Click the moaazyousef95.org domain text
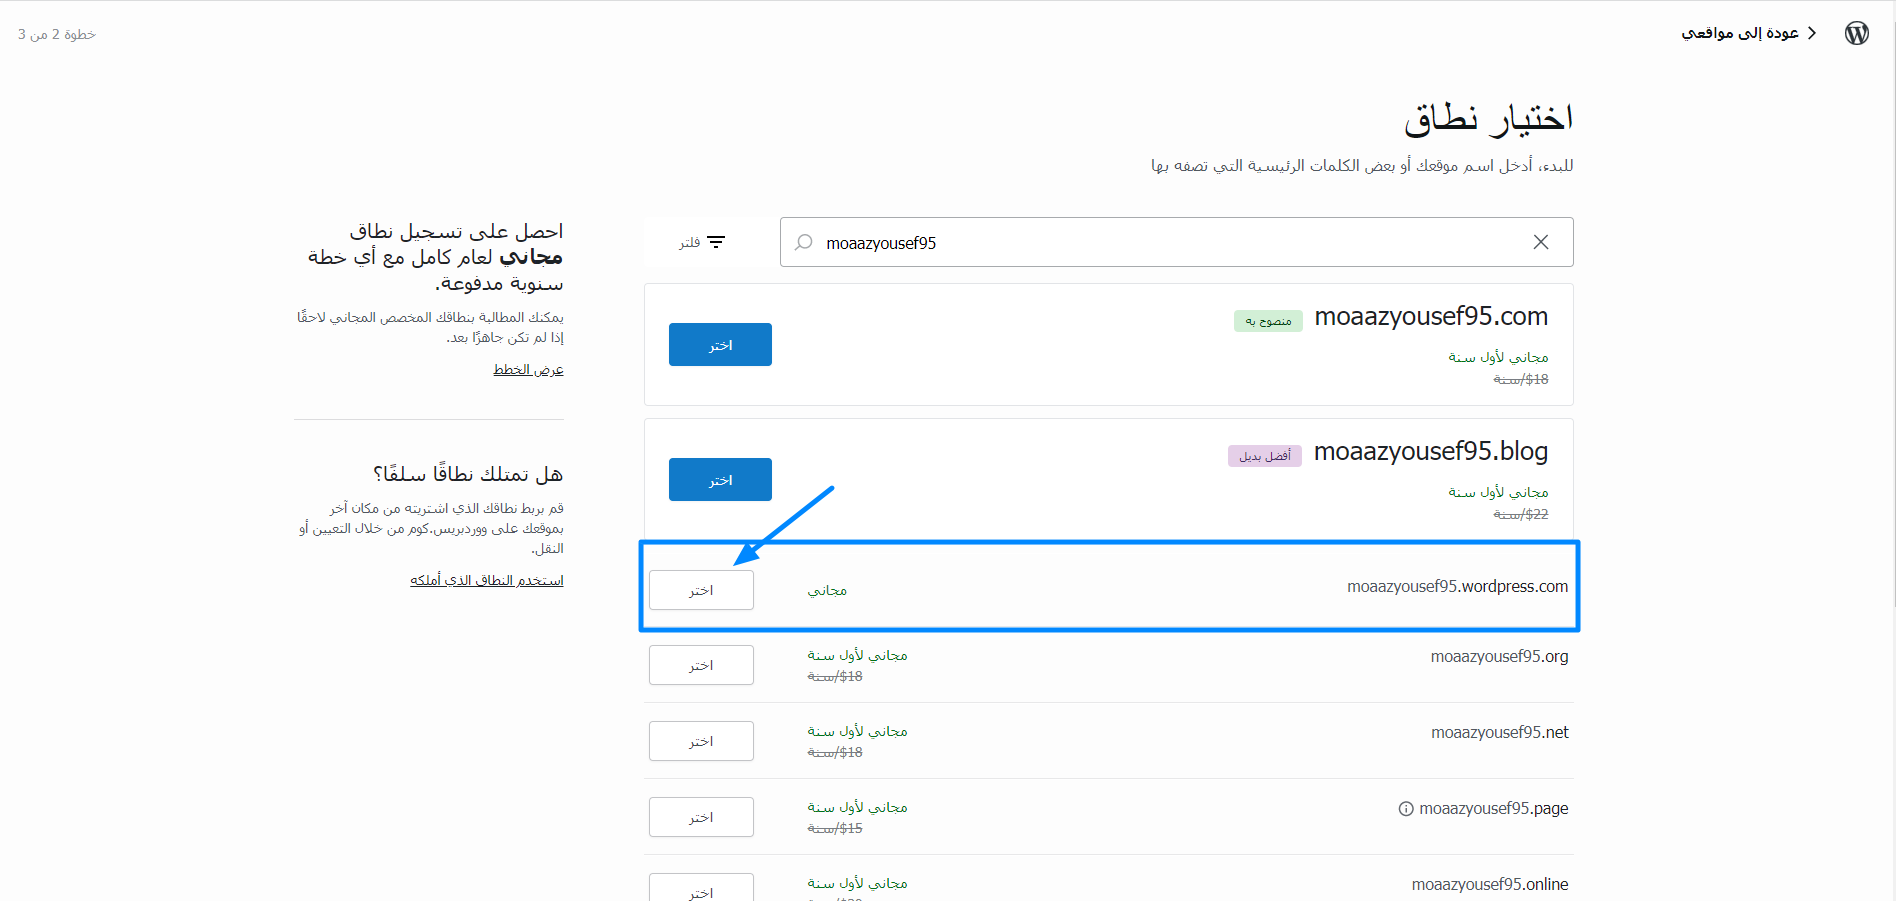Image resolution: width=1896 pixels, height=901 pixels. (1500, 657)
